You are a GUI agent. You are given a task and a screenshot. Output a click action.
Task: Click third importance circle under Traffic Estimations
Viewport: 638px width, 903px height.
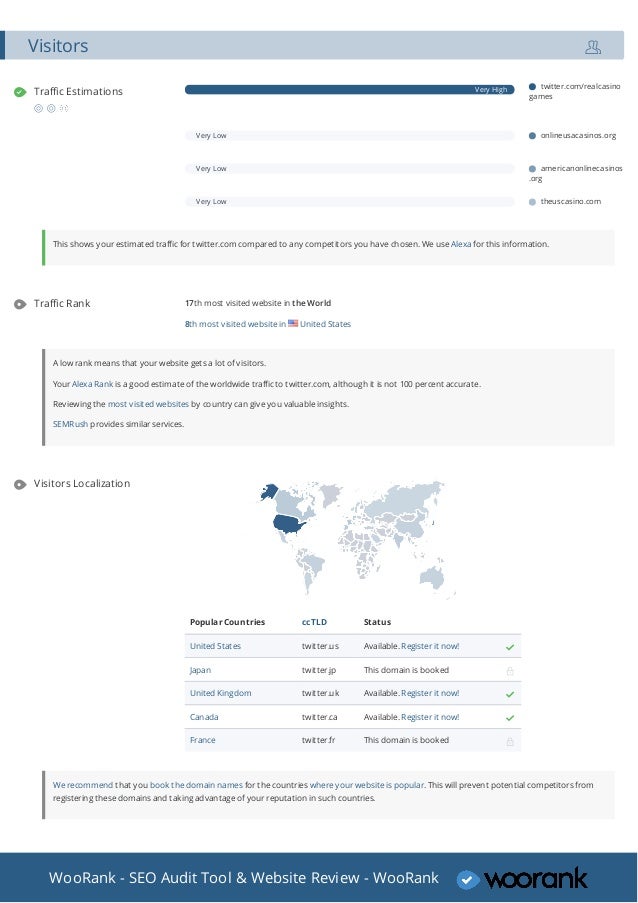coord(64,108)
